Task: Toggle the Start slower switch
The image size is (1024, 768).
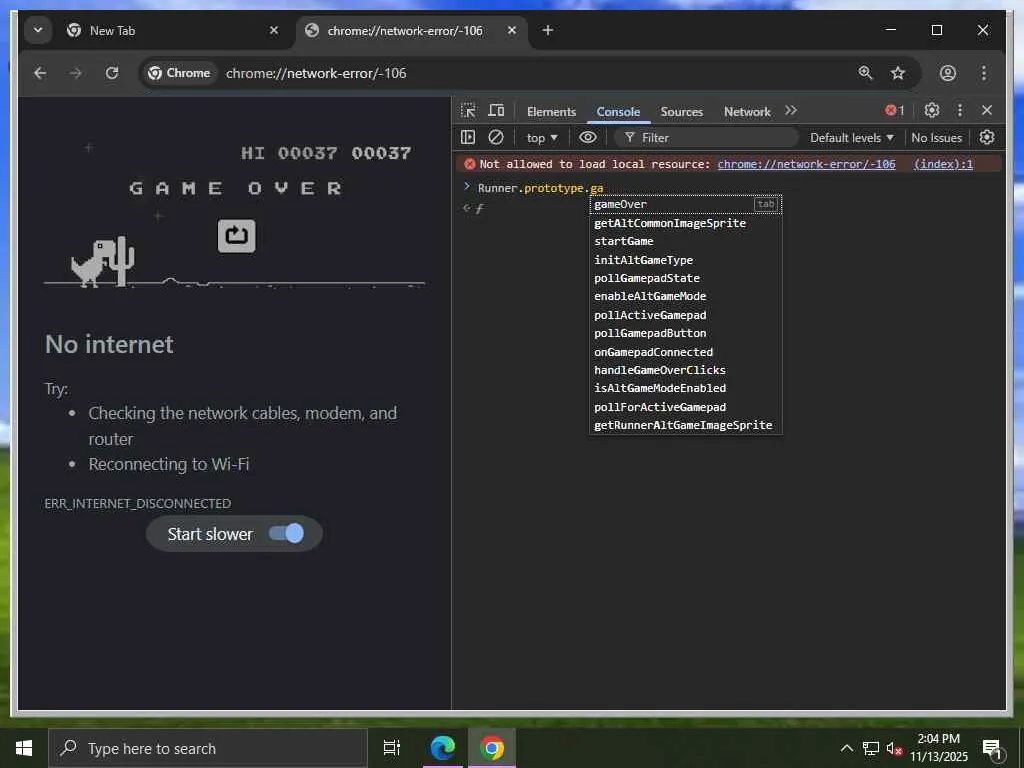Action: click(286, 534)
